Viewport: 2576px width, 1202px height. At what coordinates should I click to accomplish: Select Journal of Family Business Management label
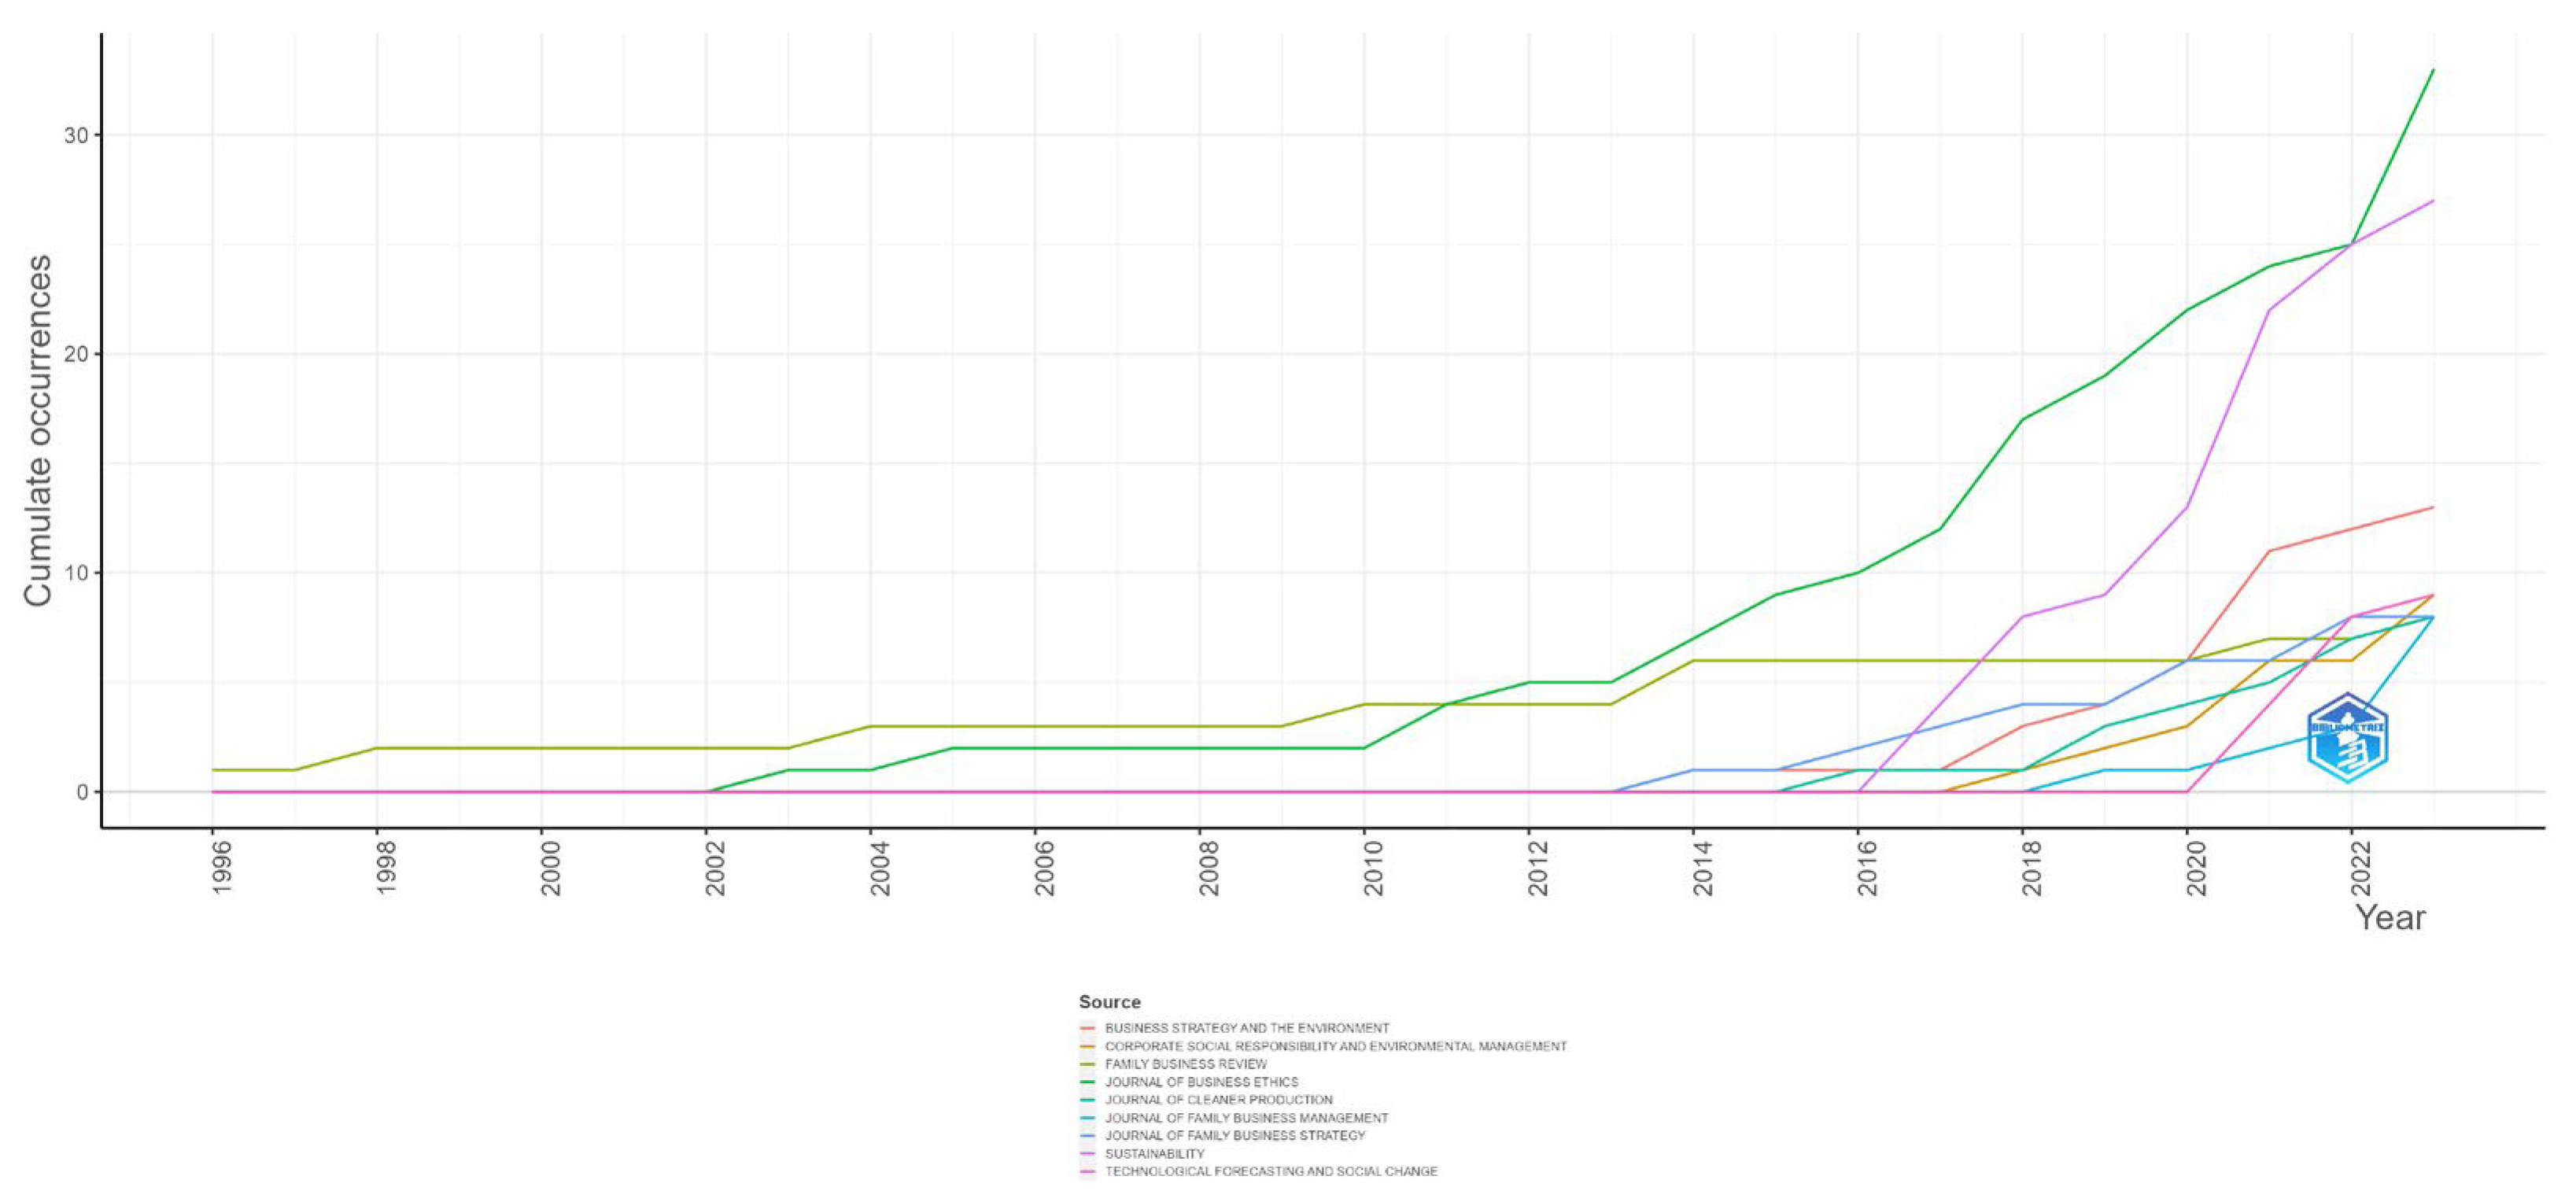(x=1246, y=1118)
